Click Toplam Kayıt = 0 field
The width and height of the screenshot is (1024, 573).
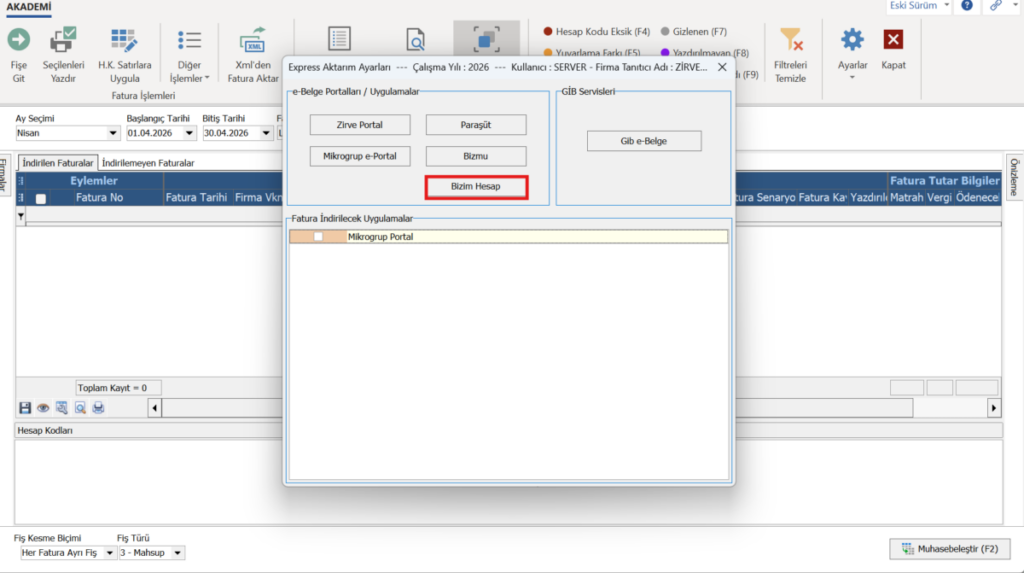(118, 388)
